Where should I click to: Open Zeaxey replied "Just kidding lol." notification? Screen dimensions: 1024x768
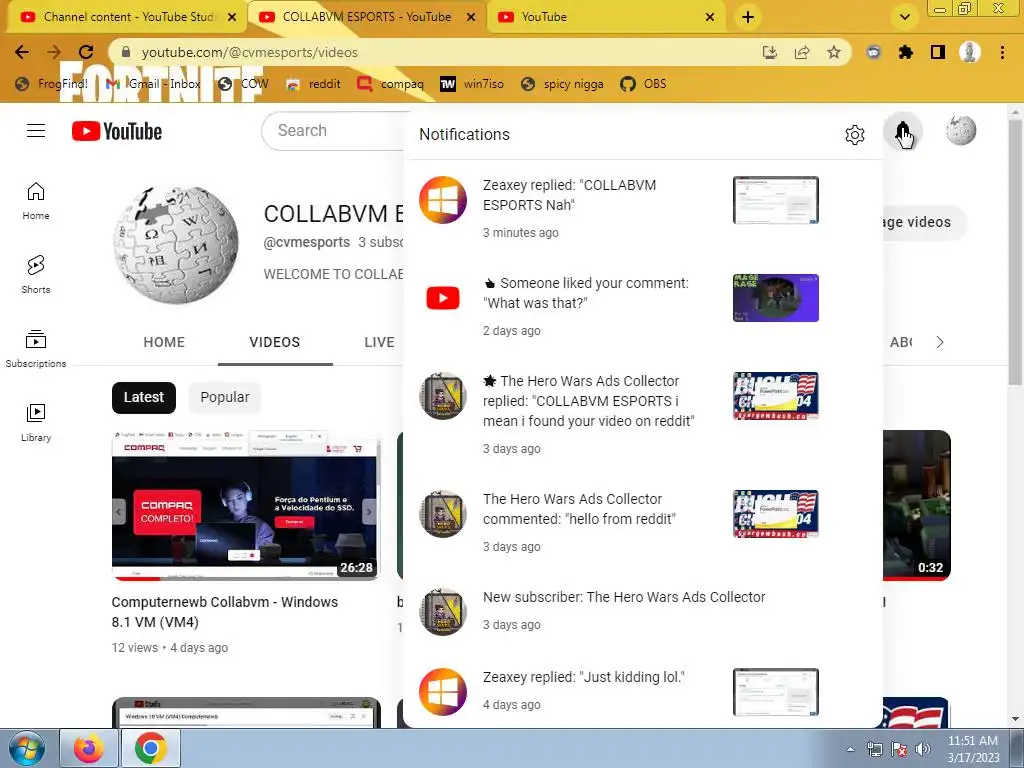(x=643, y=691)
